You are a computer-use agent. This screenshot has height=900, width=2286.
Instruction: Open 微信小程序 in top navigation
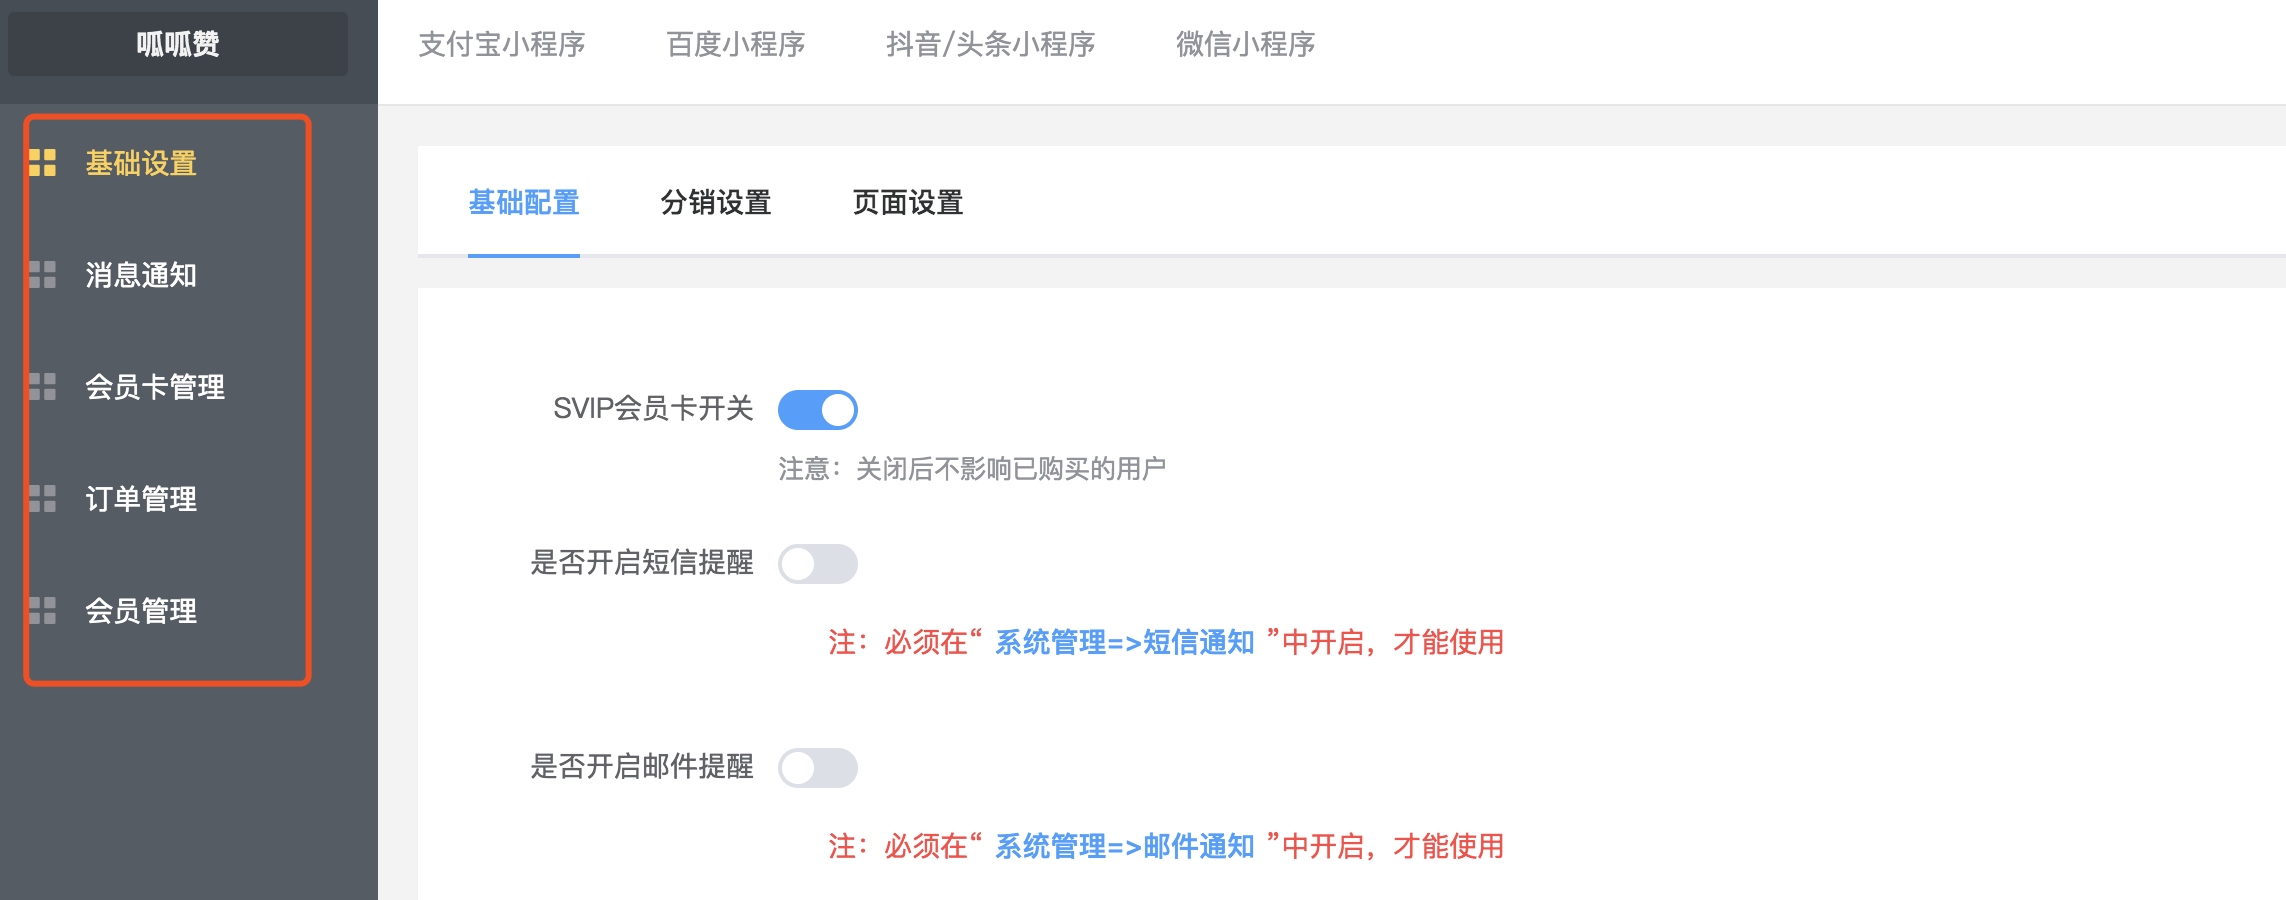click(1246, 44)
